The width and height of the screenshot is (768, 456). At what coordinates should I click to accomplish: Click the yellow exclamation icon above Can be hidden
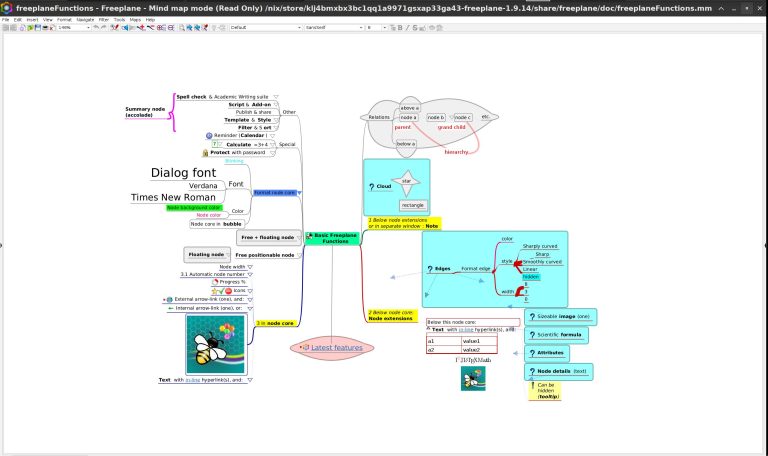pyautogui.click(x=531, y=385)
